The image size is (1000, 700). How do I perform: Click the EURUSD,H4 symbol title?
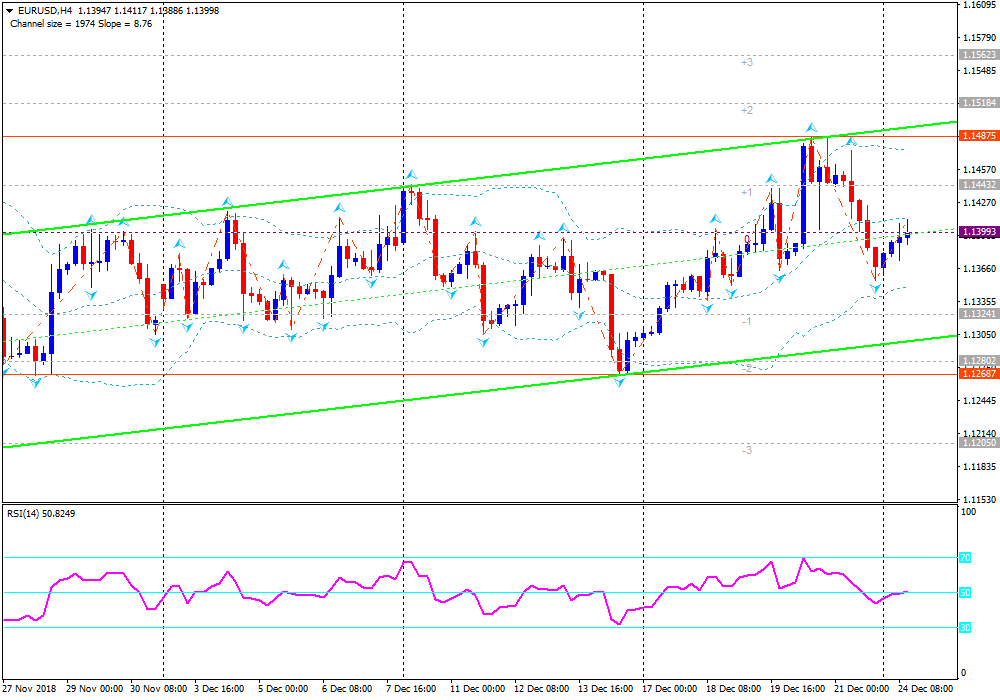click(45, 11)
